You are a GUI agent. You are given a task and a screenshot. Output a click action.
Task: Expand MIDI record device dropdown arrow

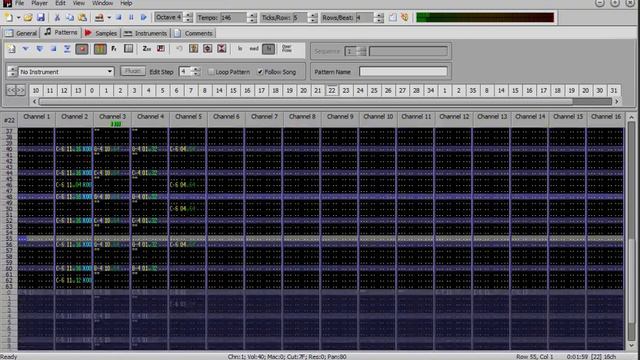109,18
